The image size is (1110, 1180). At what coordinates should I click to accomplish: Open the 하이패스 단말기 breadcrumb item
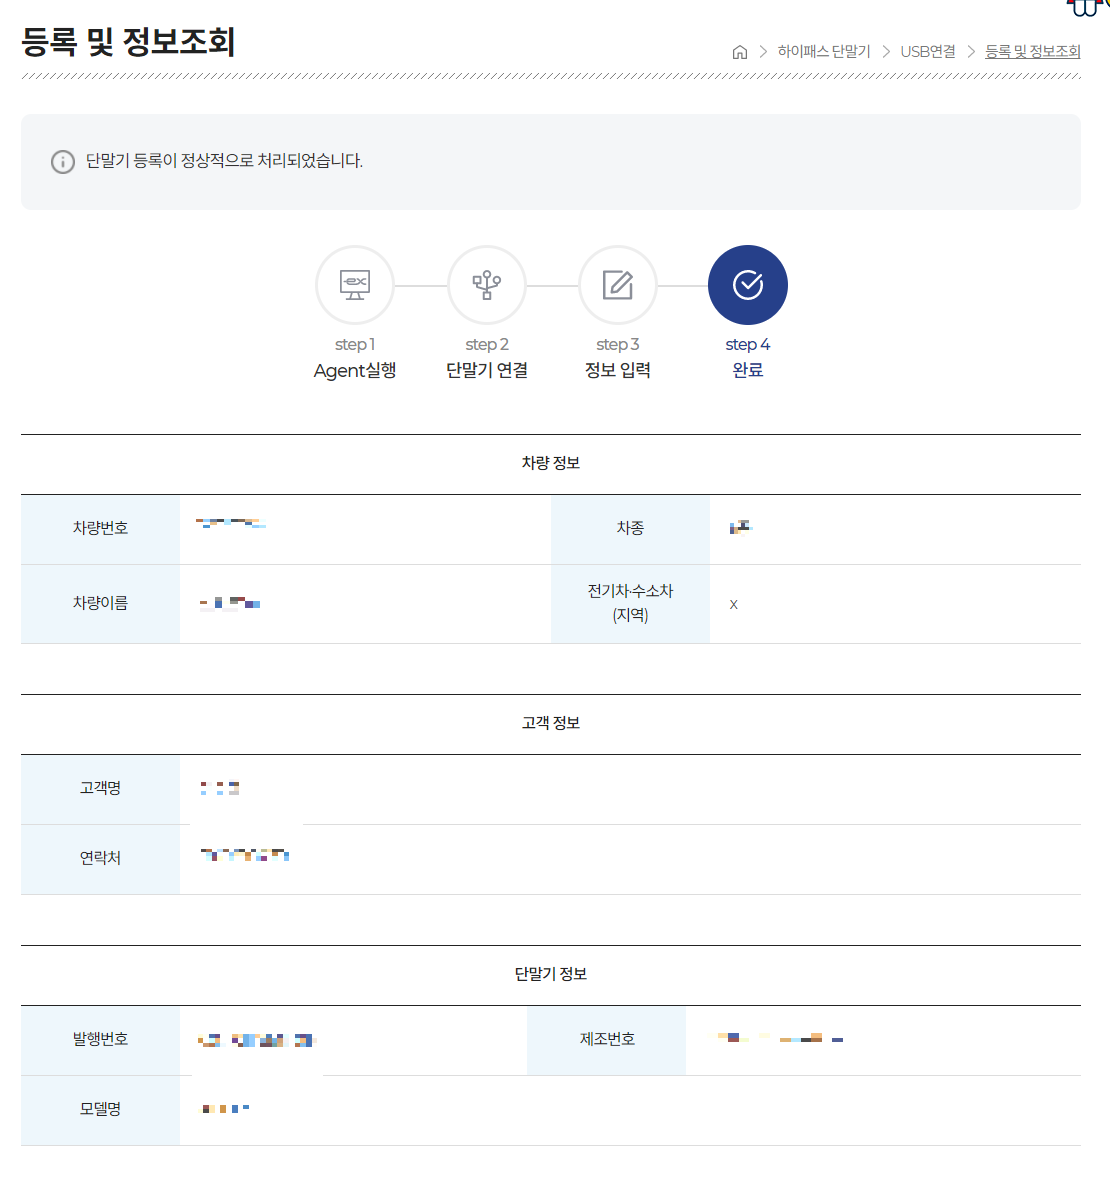click(x=824, y=52)
